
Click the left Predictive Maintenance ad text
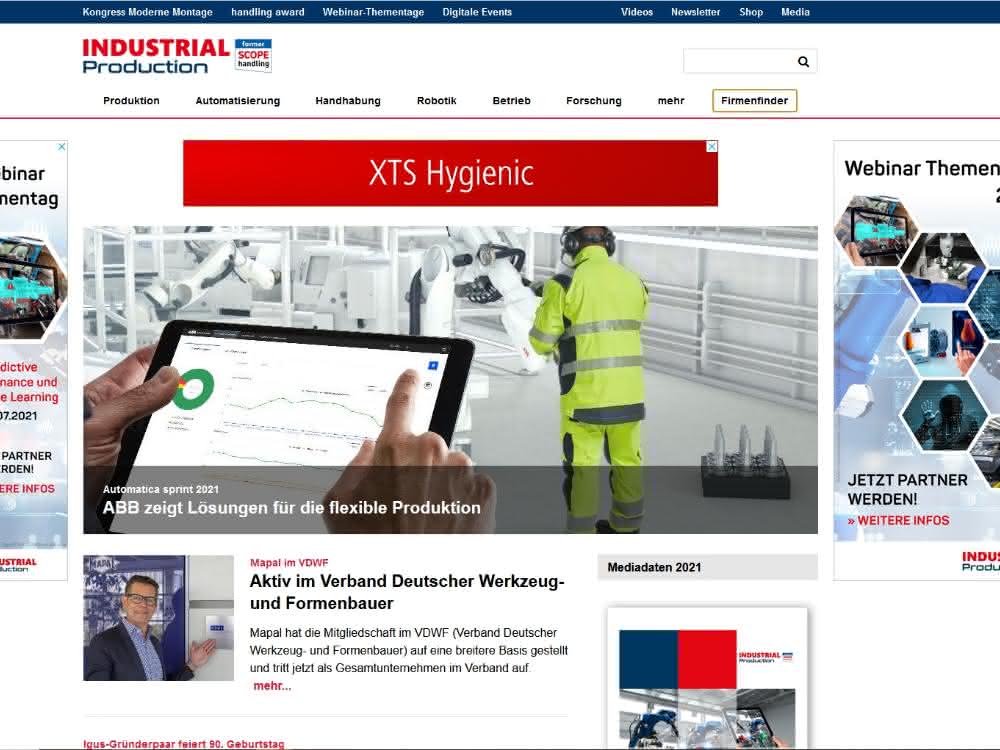pos(29,382)
